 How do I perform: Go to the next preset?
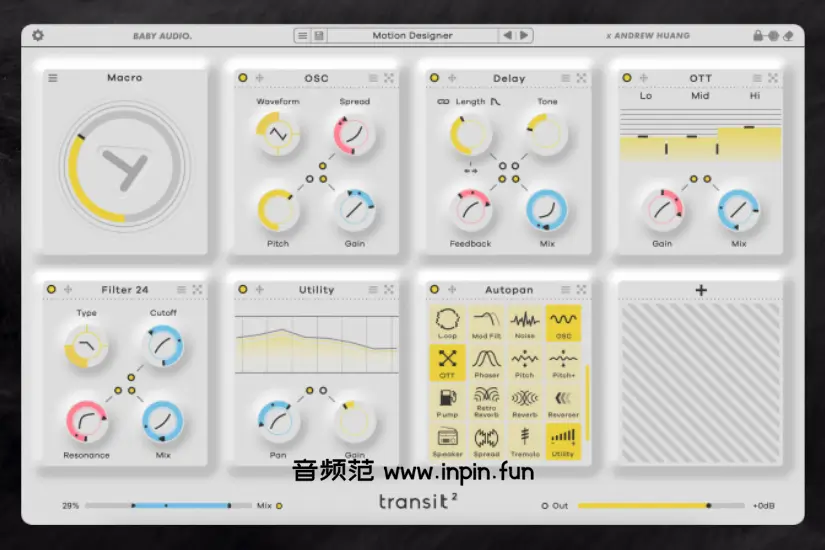[524, 35]
